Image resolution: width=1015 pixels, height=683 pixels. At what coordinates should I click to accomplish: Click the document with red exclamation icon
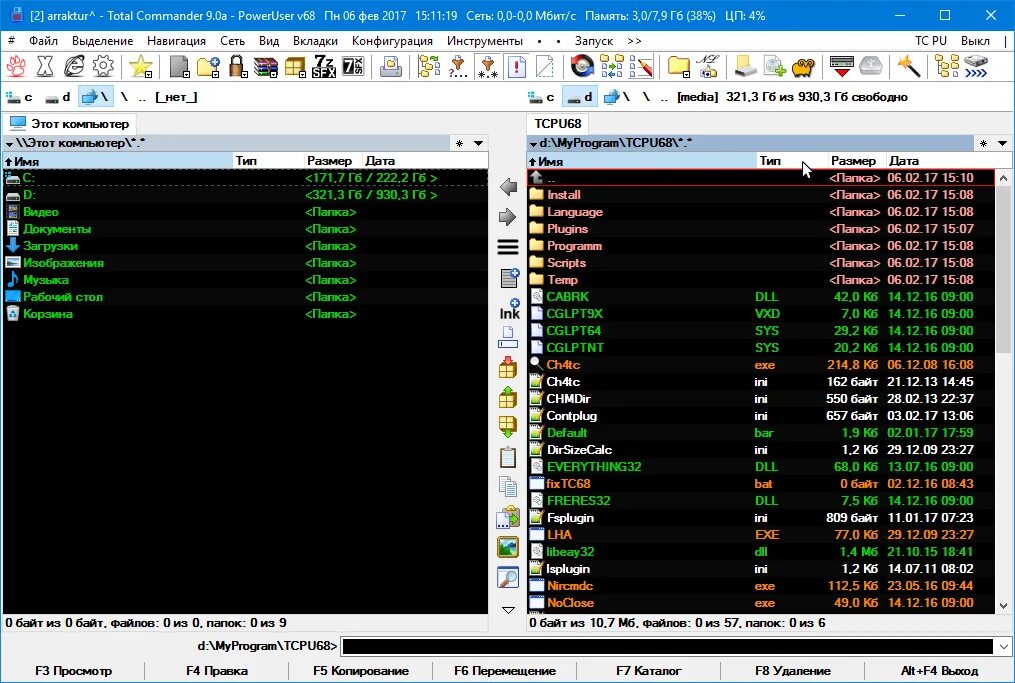point(517,66)
